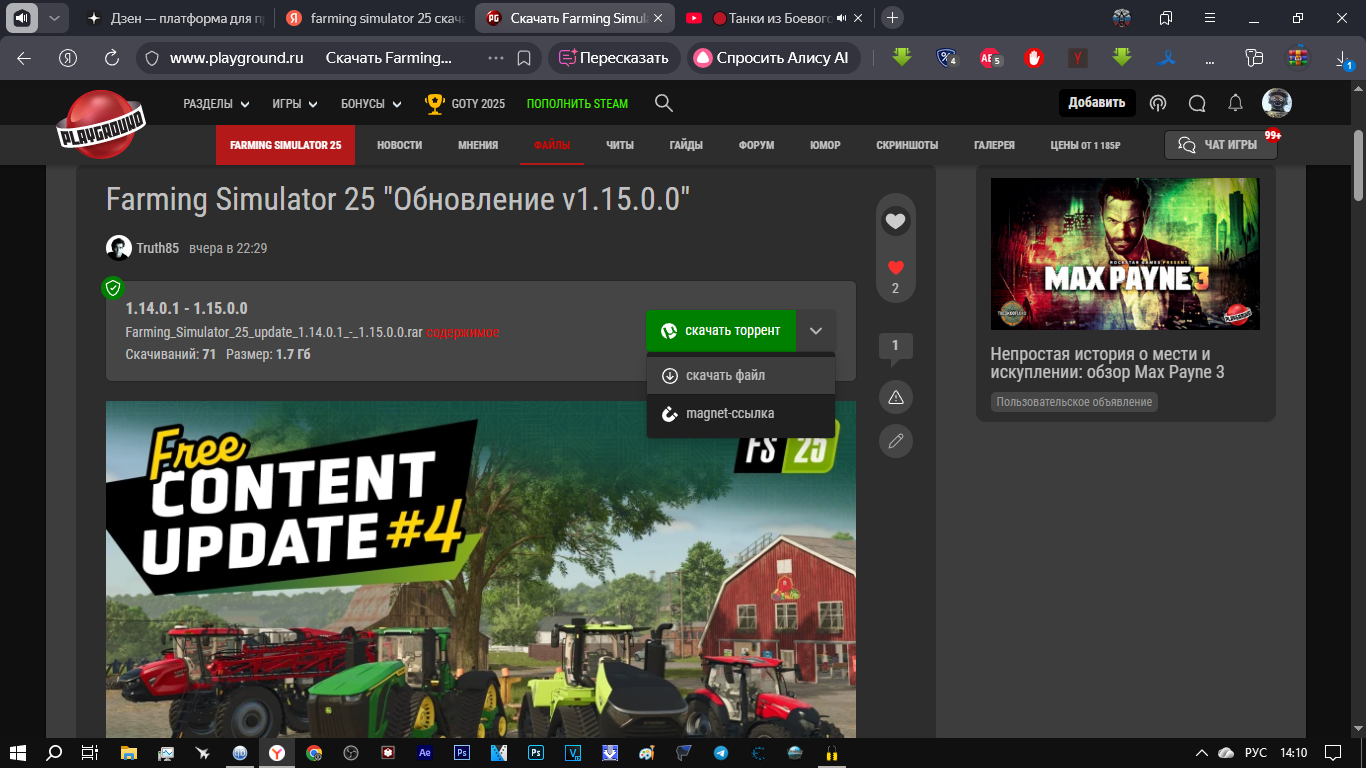Viewport: 1368px width, 768px height.
Task: Click the FARMING SIMULATOR 25 red tab
Action: [x=286, y=145]
